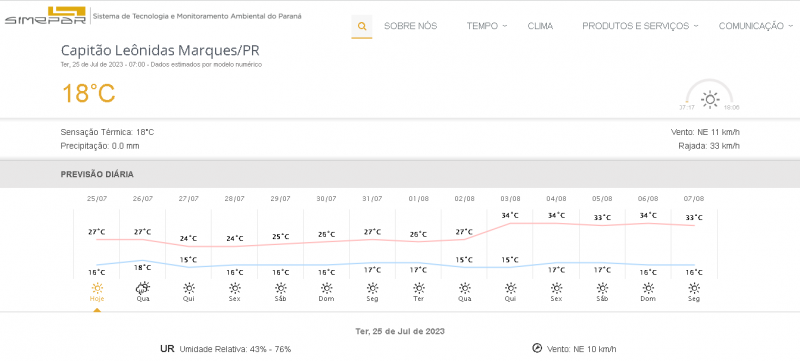800x361 pixels.
Task: Click the wind compass icon
Action: [537, 348]
